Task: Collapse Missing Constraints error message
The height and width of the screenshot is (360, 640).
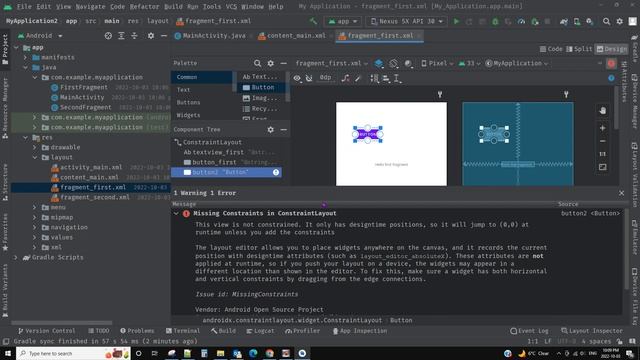Action: (x=176, y=213)
